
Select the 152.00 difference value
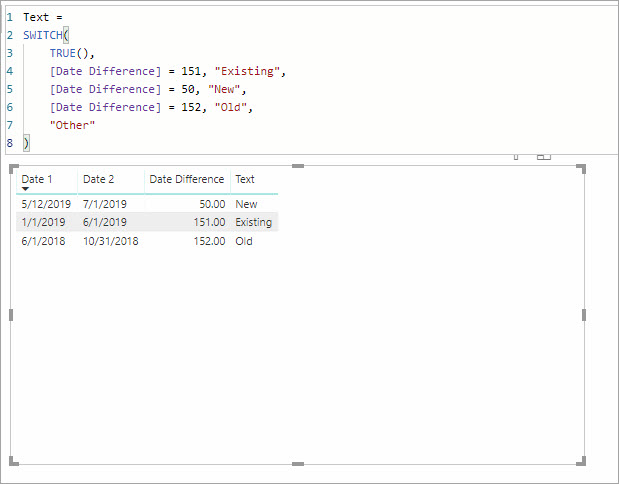pos(209,241)
